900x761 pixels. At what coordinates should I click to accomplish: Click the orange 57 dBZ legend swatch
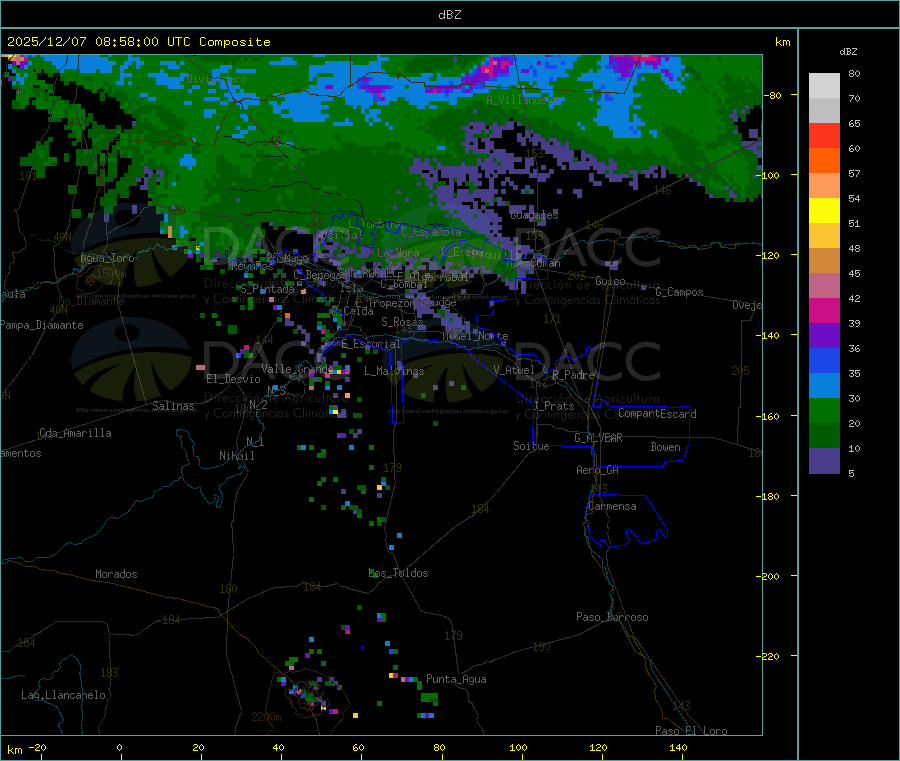[824, 161]
